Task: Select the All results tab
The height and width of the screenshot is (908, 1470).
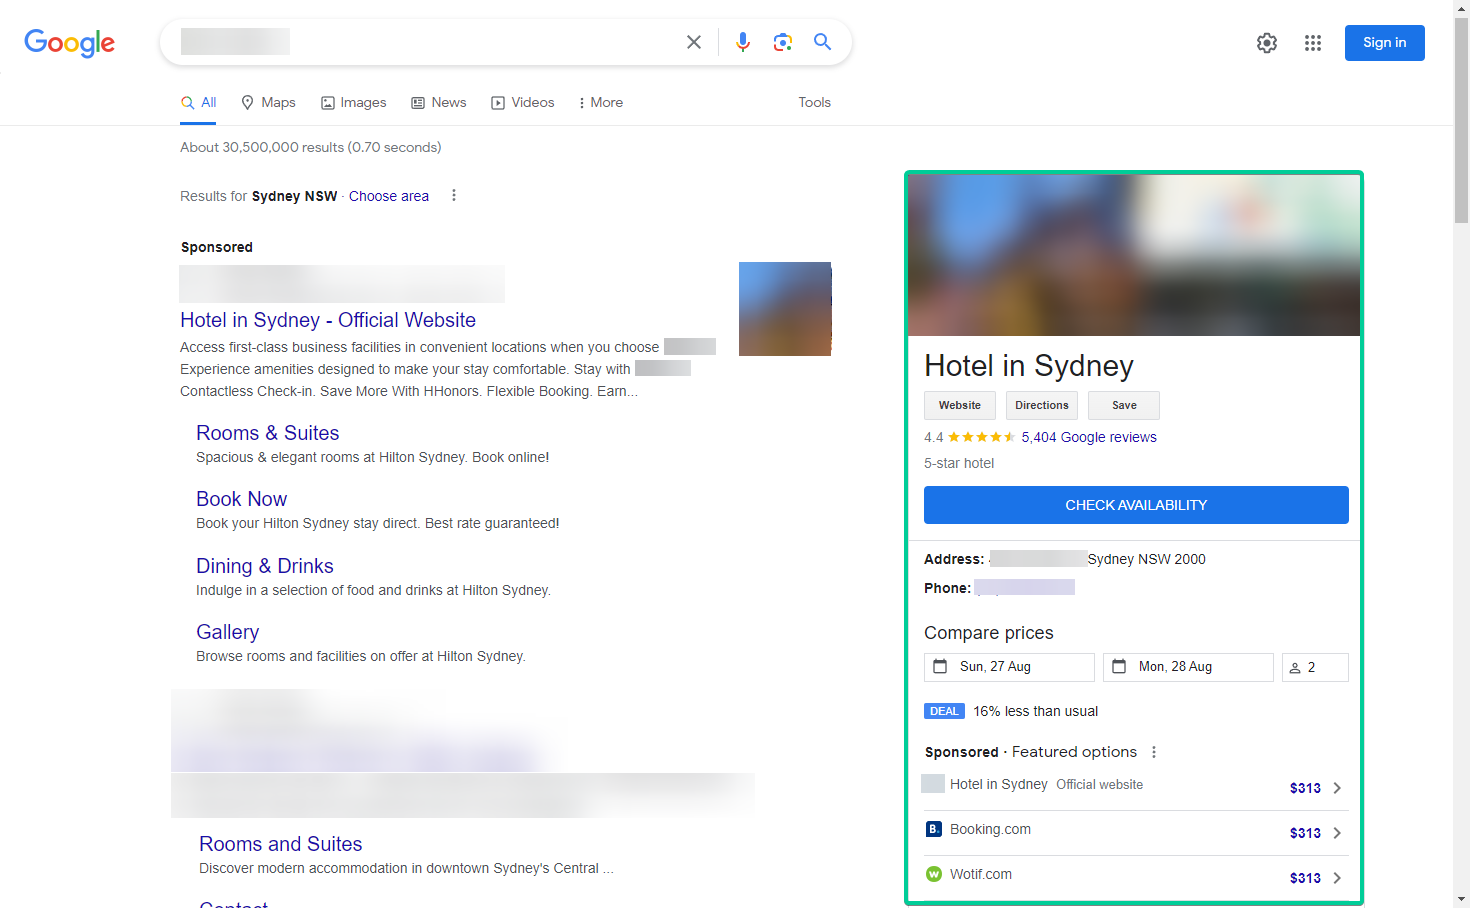Action: click(198, 103)
